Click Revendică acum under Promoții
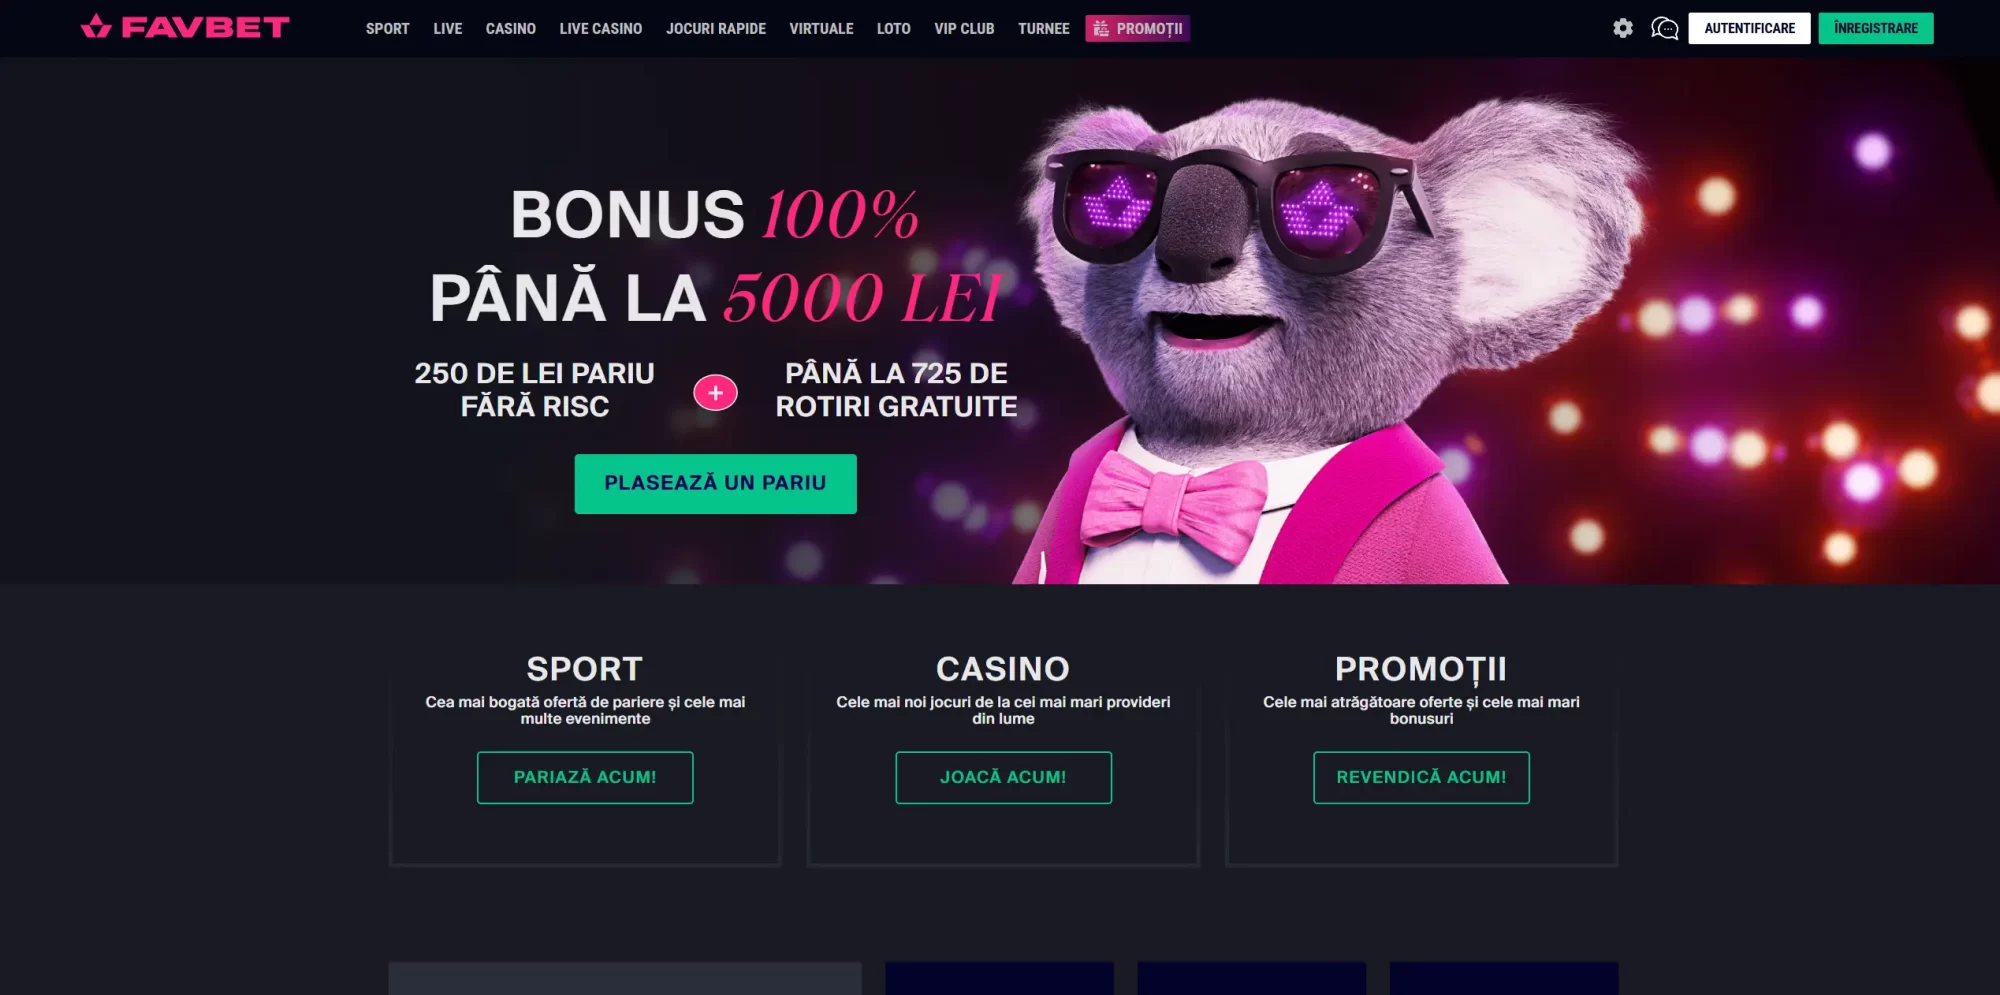This screenshot has width=2000, height=995. point(1421,777)
